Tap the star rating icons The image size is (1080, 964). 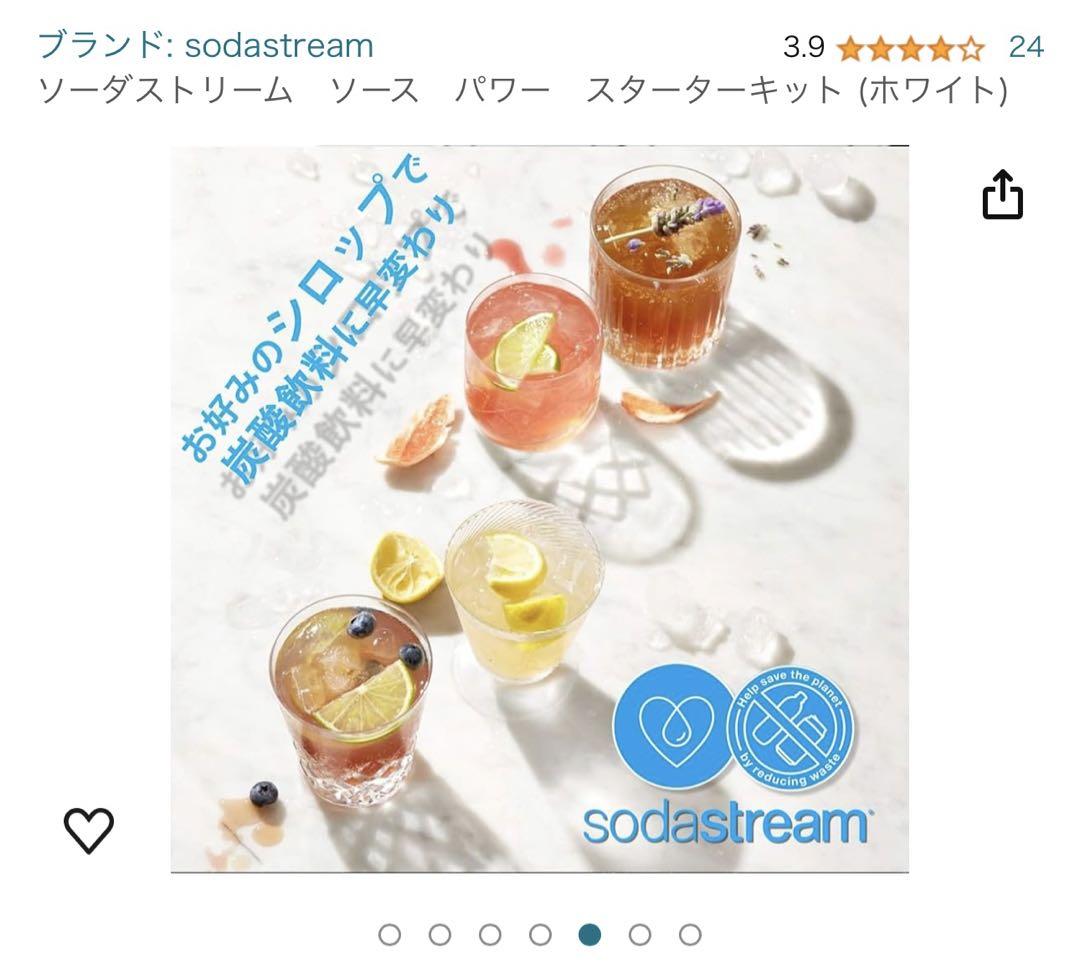coord(911,49)
